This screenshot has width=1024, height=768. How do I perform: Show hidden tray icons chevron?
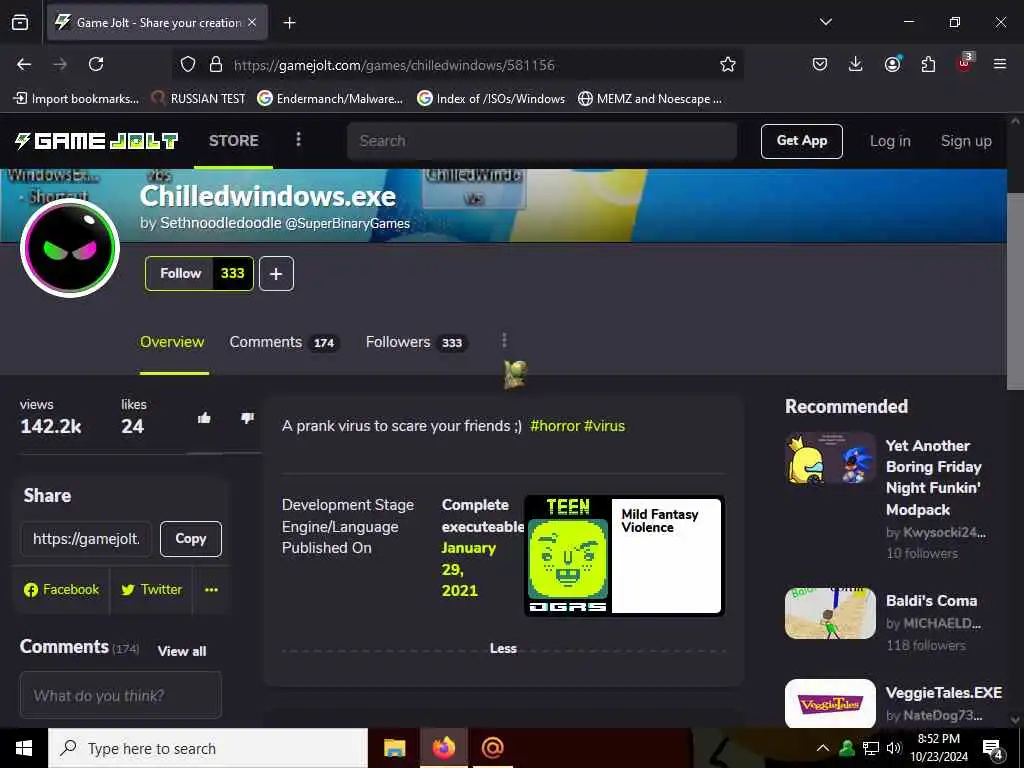pos(823,748)
